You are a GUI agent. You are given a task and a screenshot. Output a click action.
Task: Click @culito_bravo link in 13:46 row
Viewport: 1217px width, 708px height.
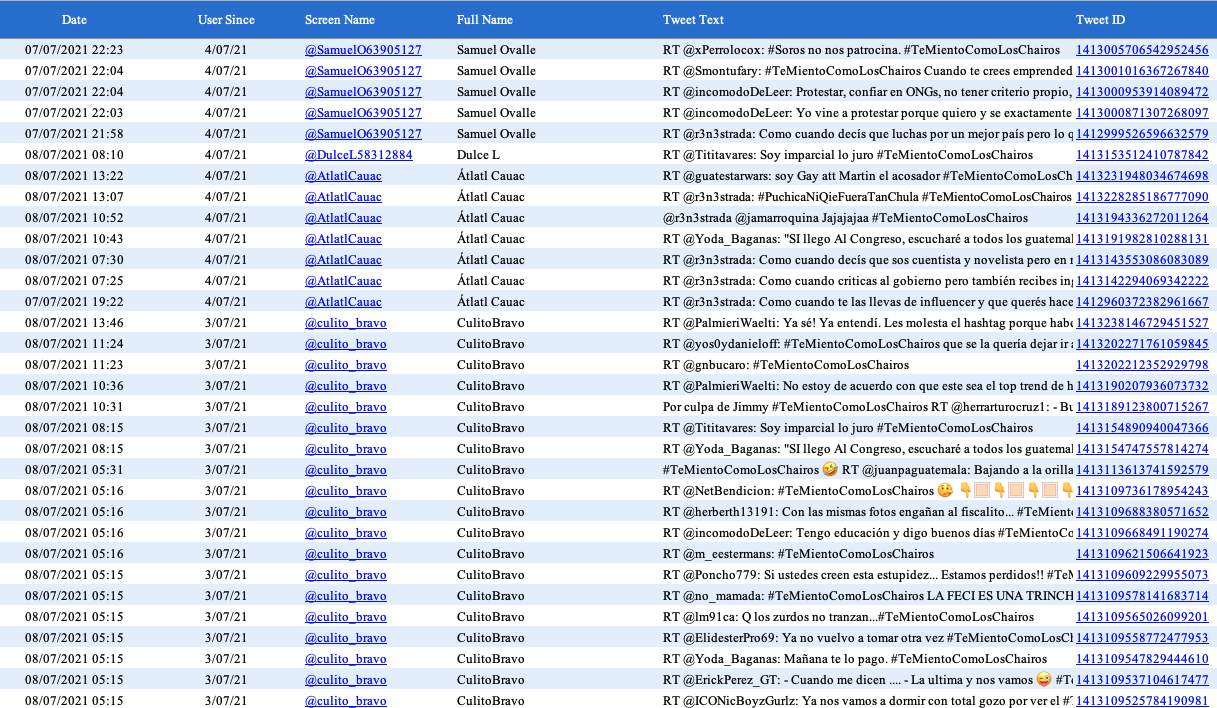click(x=345, y=323)
